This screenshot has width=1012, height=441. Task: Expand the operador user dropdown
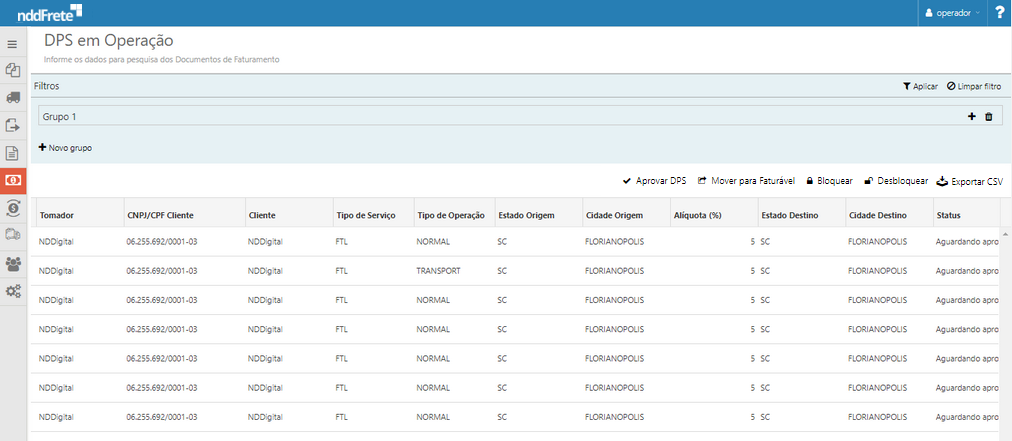point(952,13)
